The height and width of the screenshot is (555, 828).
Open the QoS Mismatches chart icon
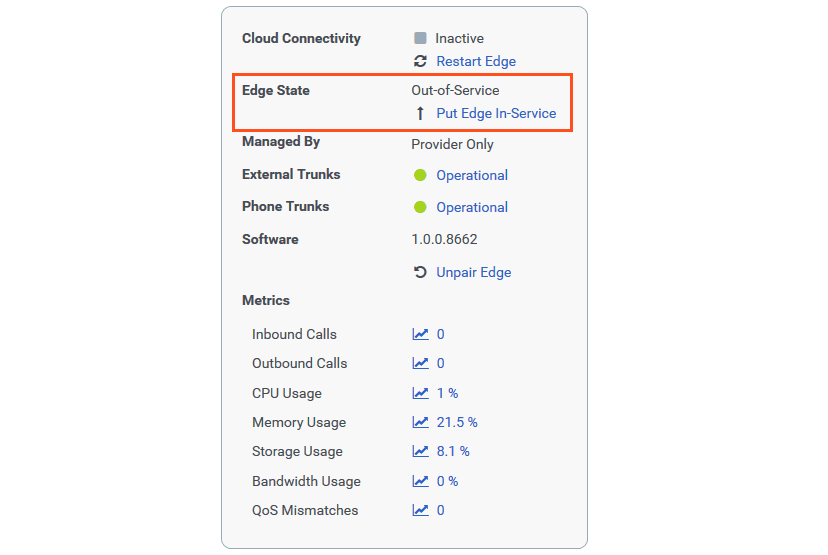[x=421, y=510]
